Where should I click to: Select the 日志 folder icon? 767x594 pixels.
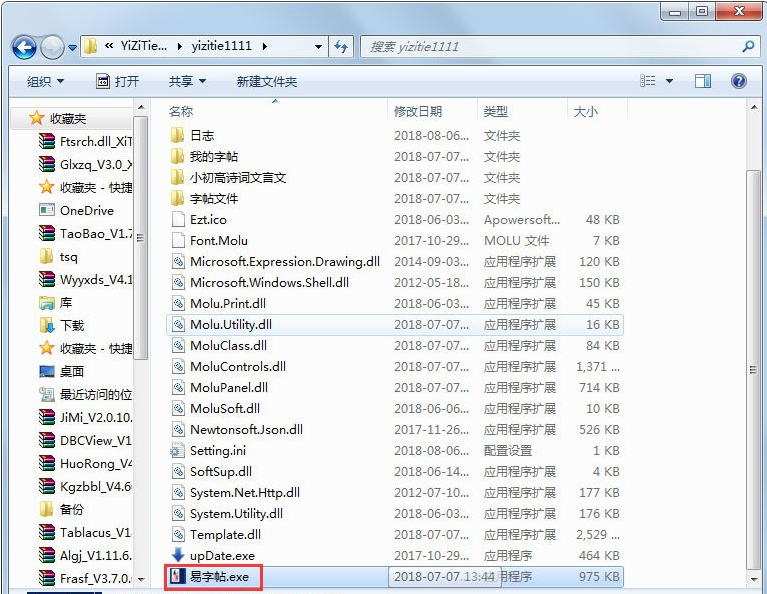pyautogui.click(x=178, y=136)
